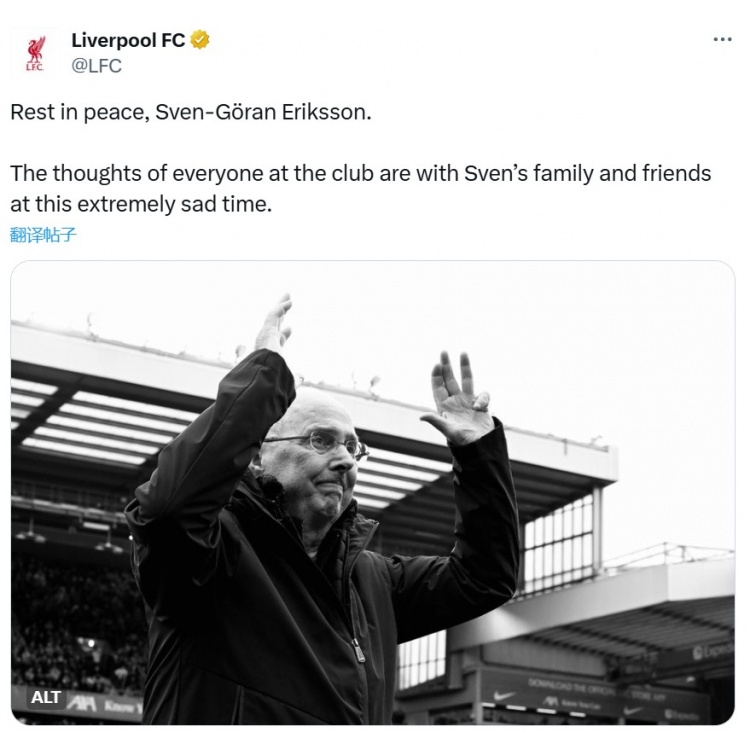Click the 'Rest in peace, Sven-Göran Eriksson' line
Image resolution: width=750 pixels, height=732 pixels.
190,112
